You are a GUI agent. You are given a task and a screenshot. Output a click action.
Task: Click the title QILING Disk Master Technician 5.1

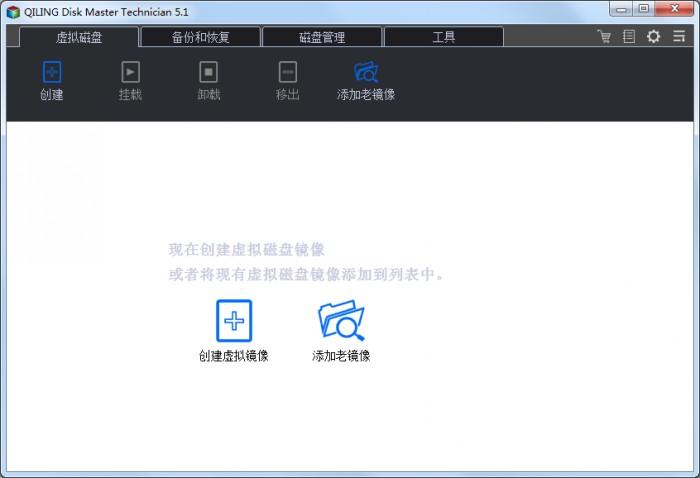[106, 12]
